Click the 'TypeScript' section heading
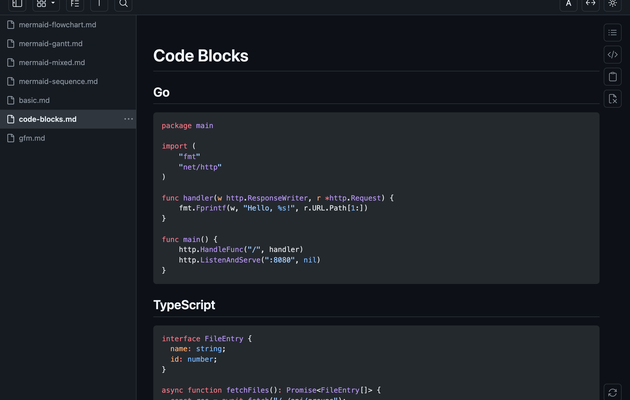This screenshot has width=630, height=400. click(x=184, y=305)
